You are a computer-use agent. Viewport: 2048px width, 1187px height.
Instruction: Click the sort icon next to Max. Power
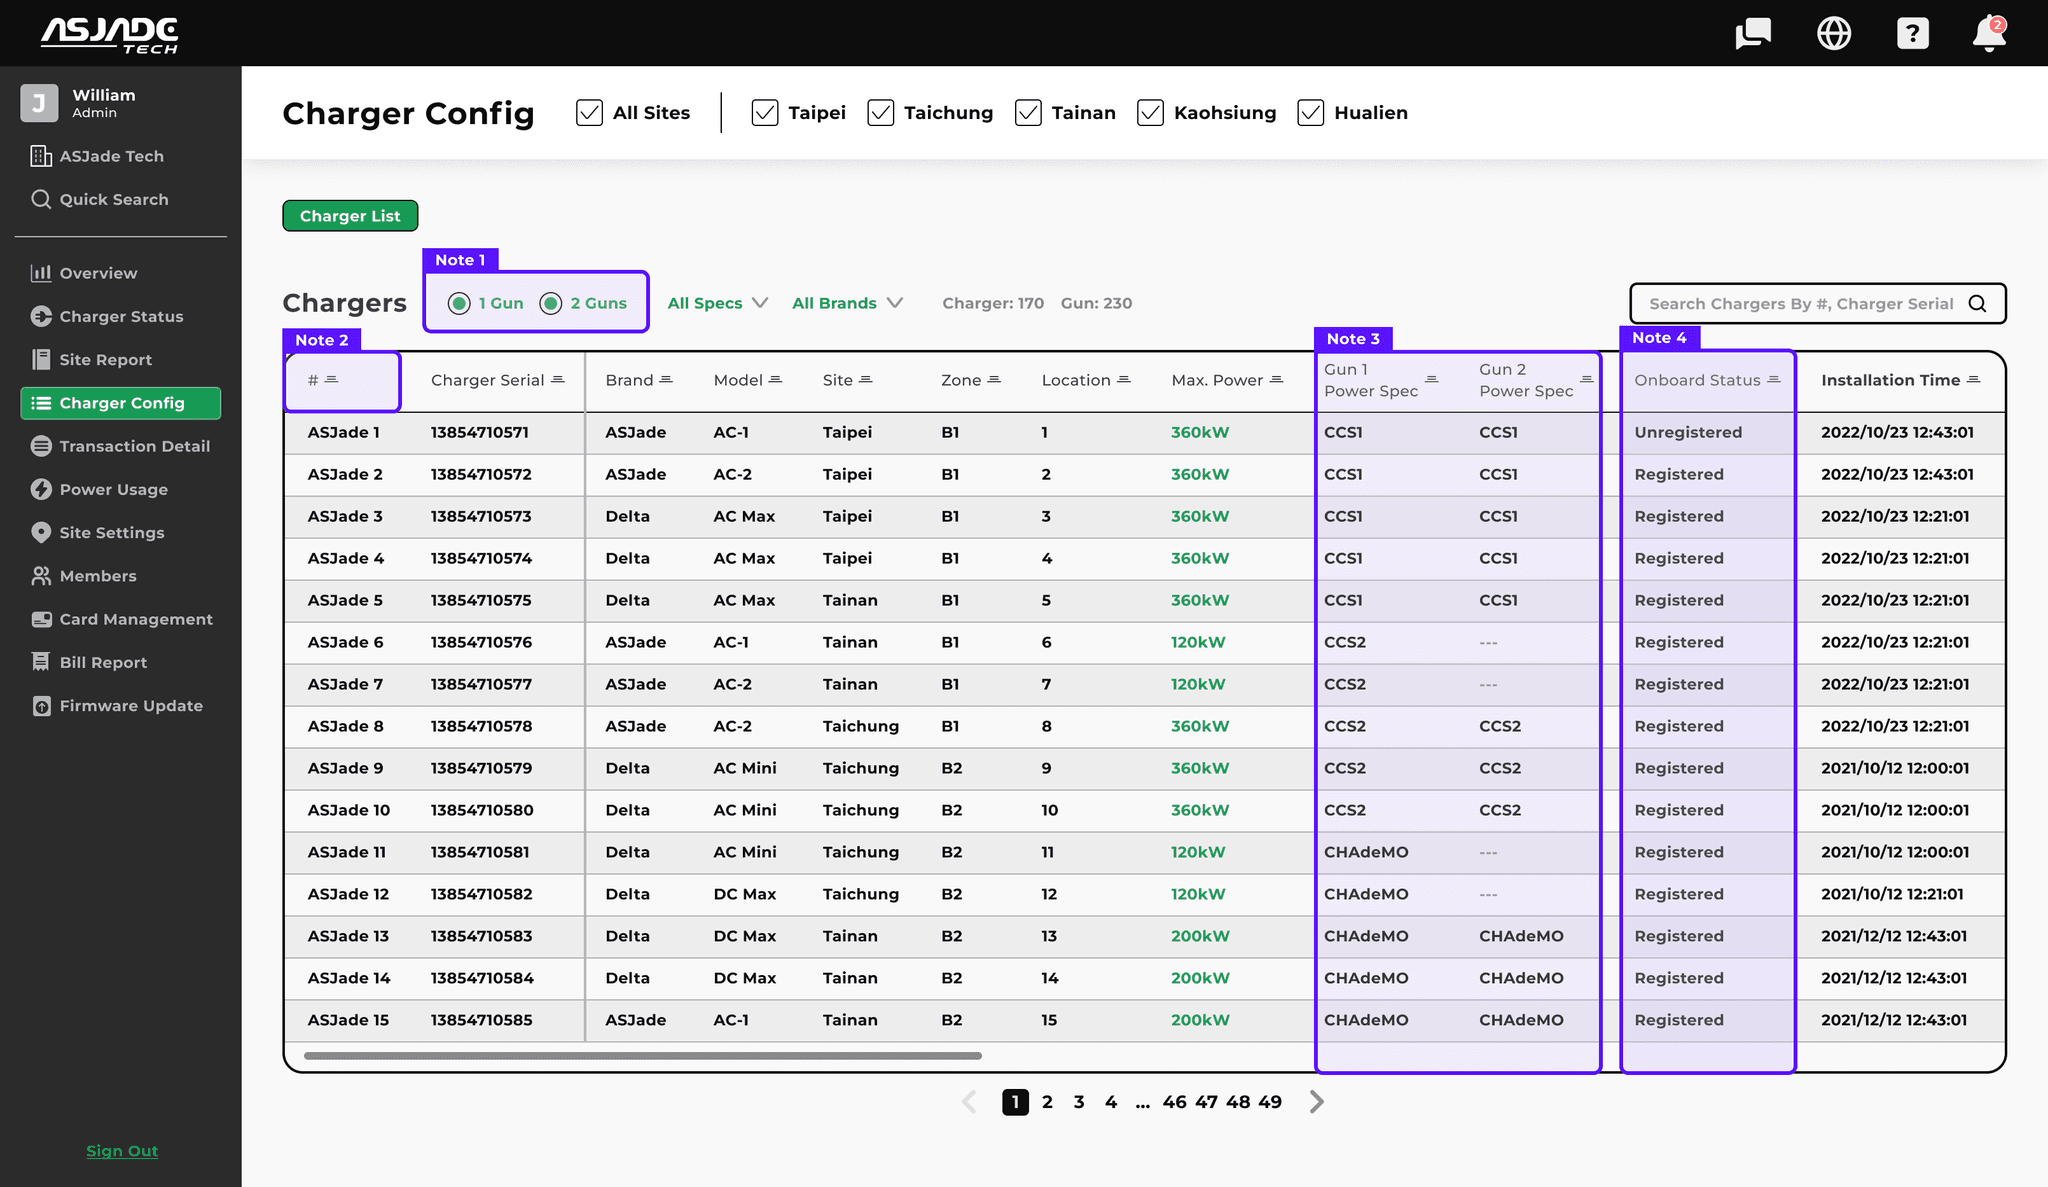1276,380
